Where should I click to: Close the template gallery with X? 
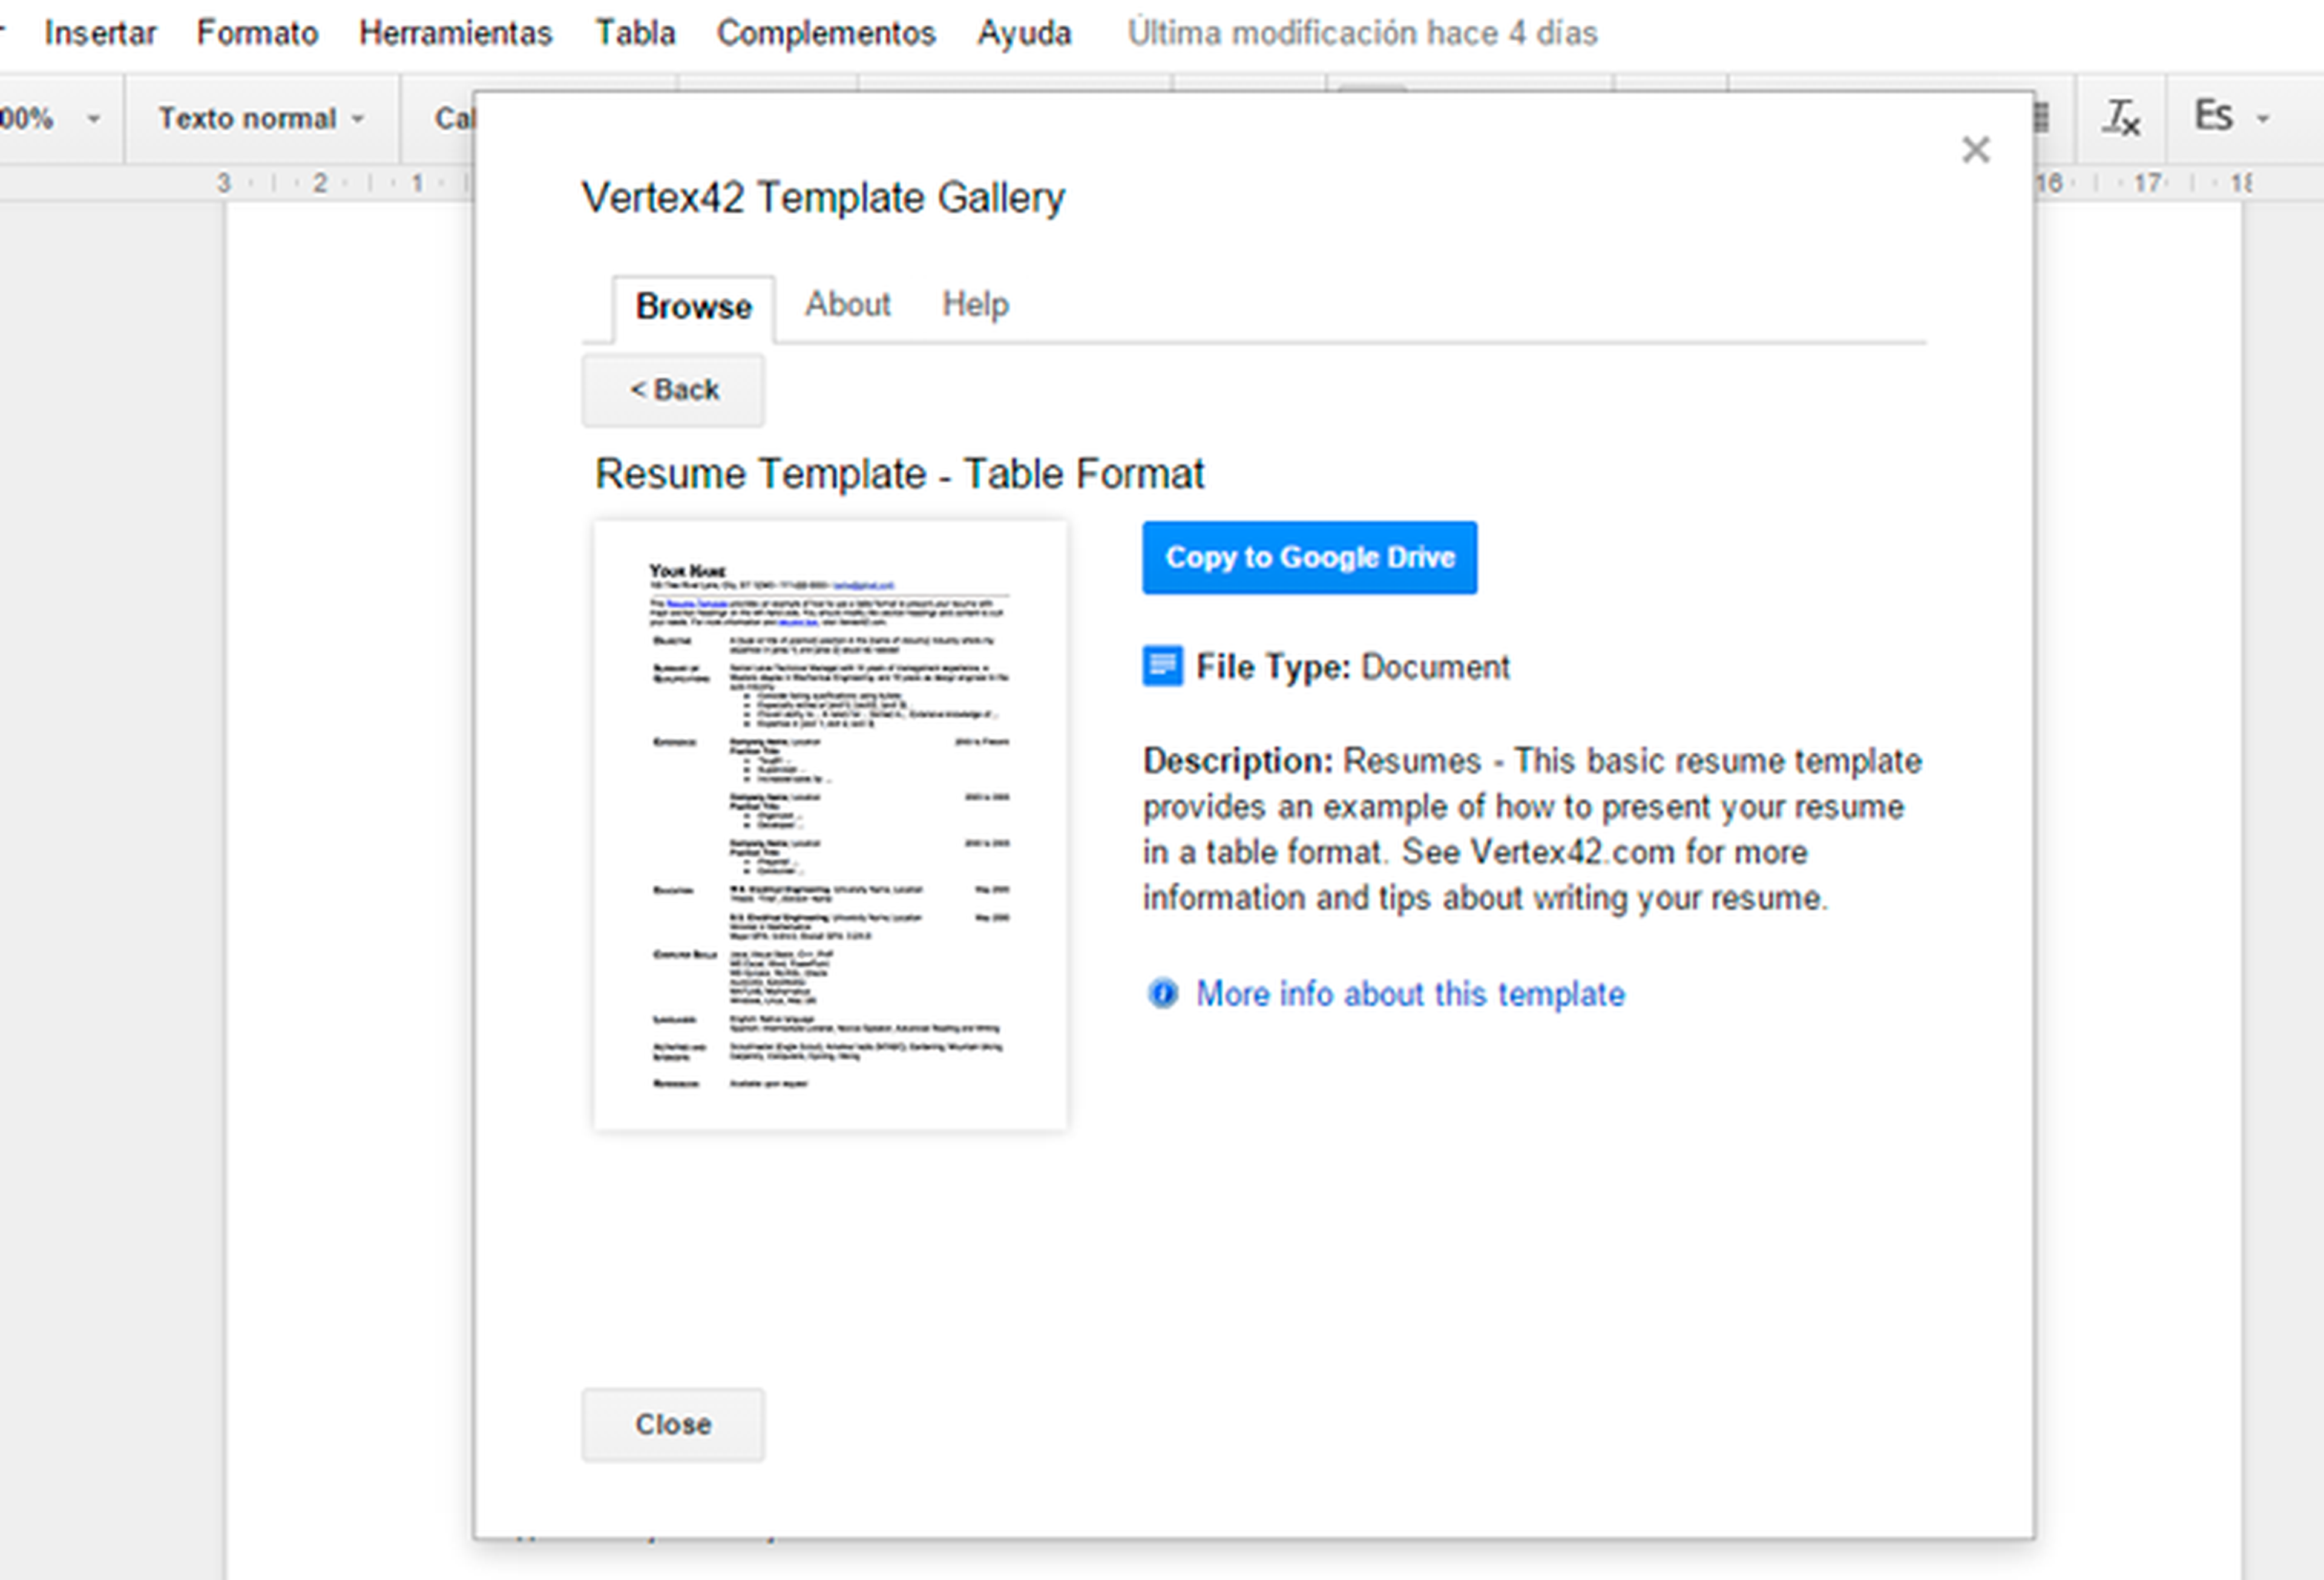[1975, 150]
